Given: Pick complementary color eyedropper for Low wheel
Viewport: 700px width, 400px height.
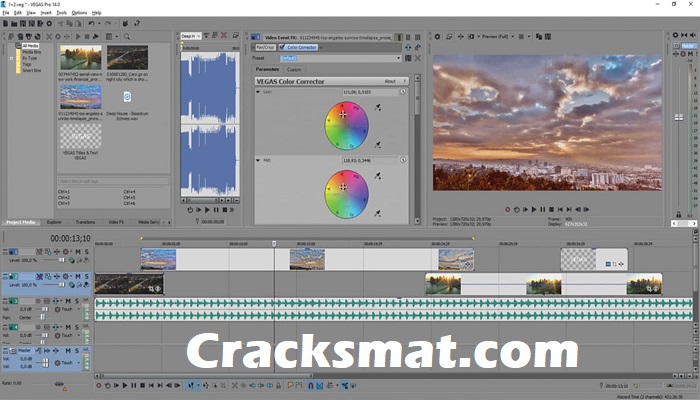Looking at the screenshot, I should (378, 107).
